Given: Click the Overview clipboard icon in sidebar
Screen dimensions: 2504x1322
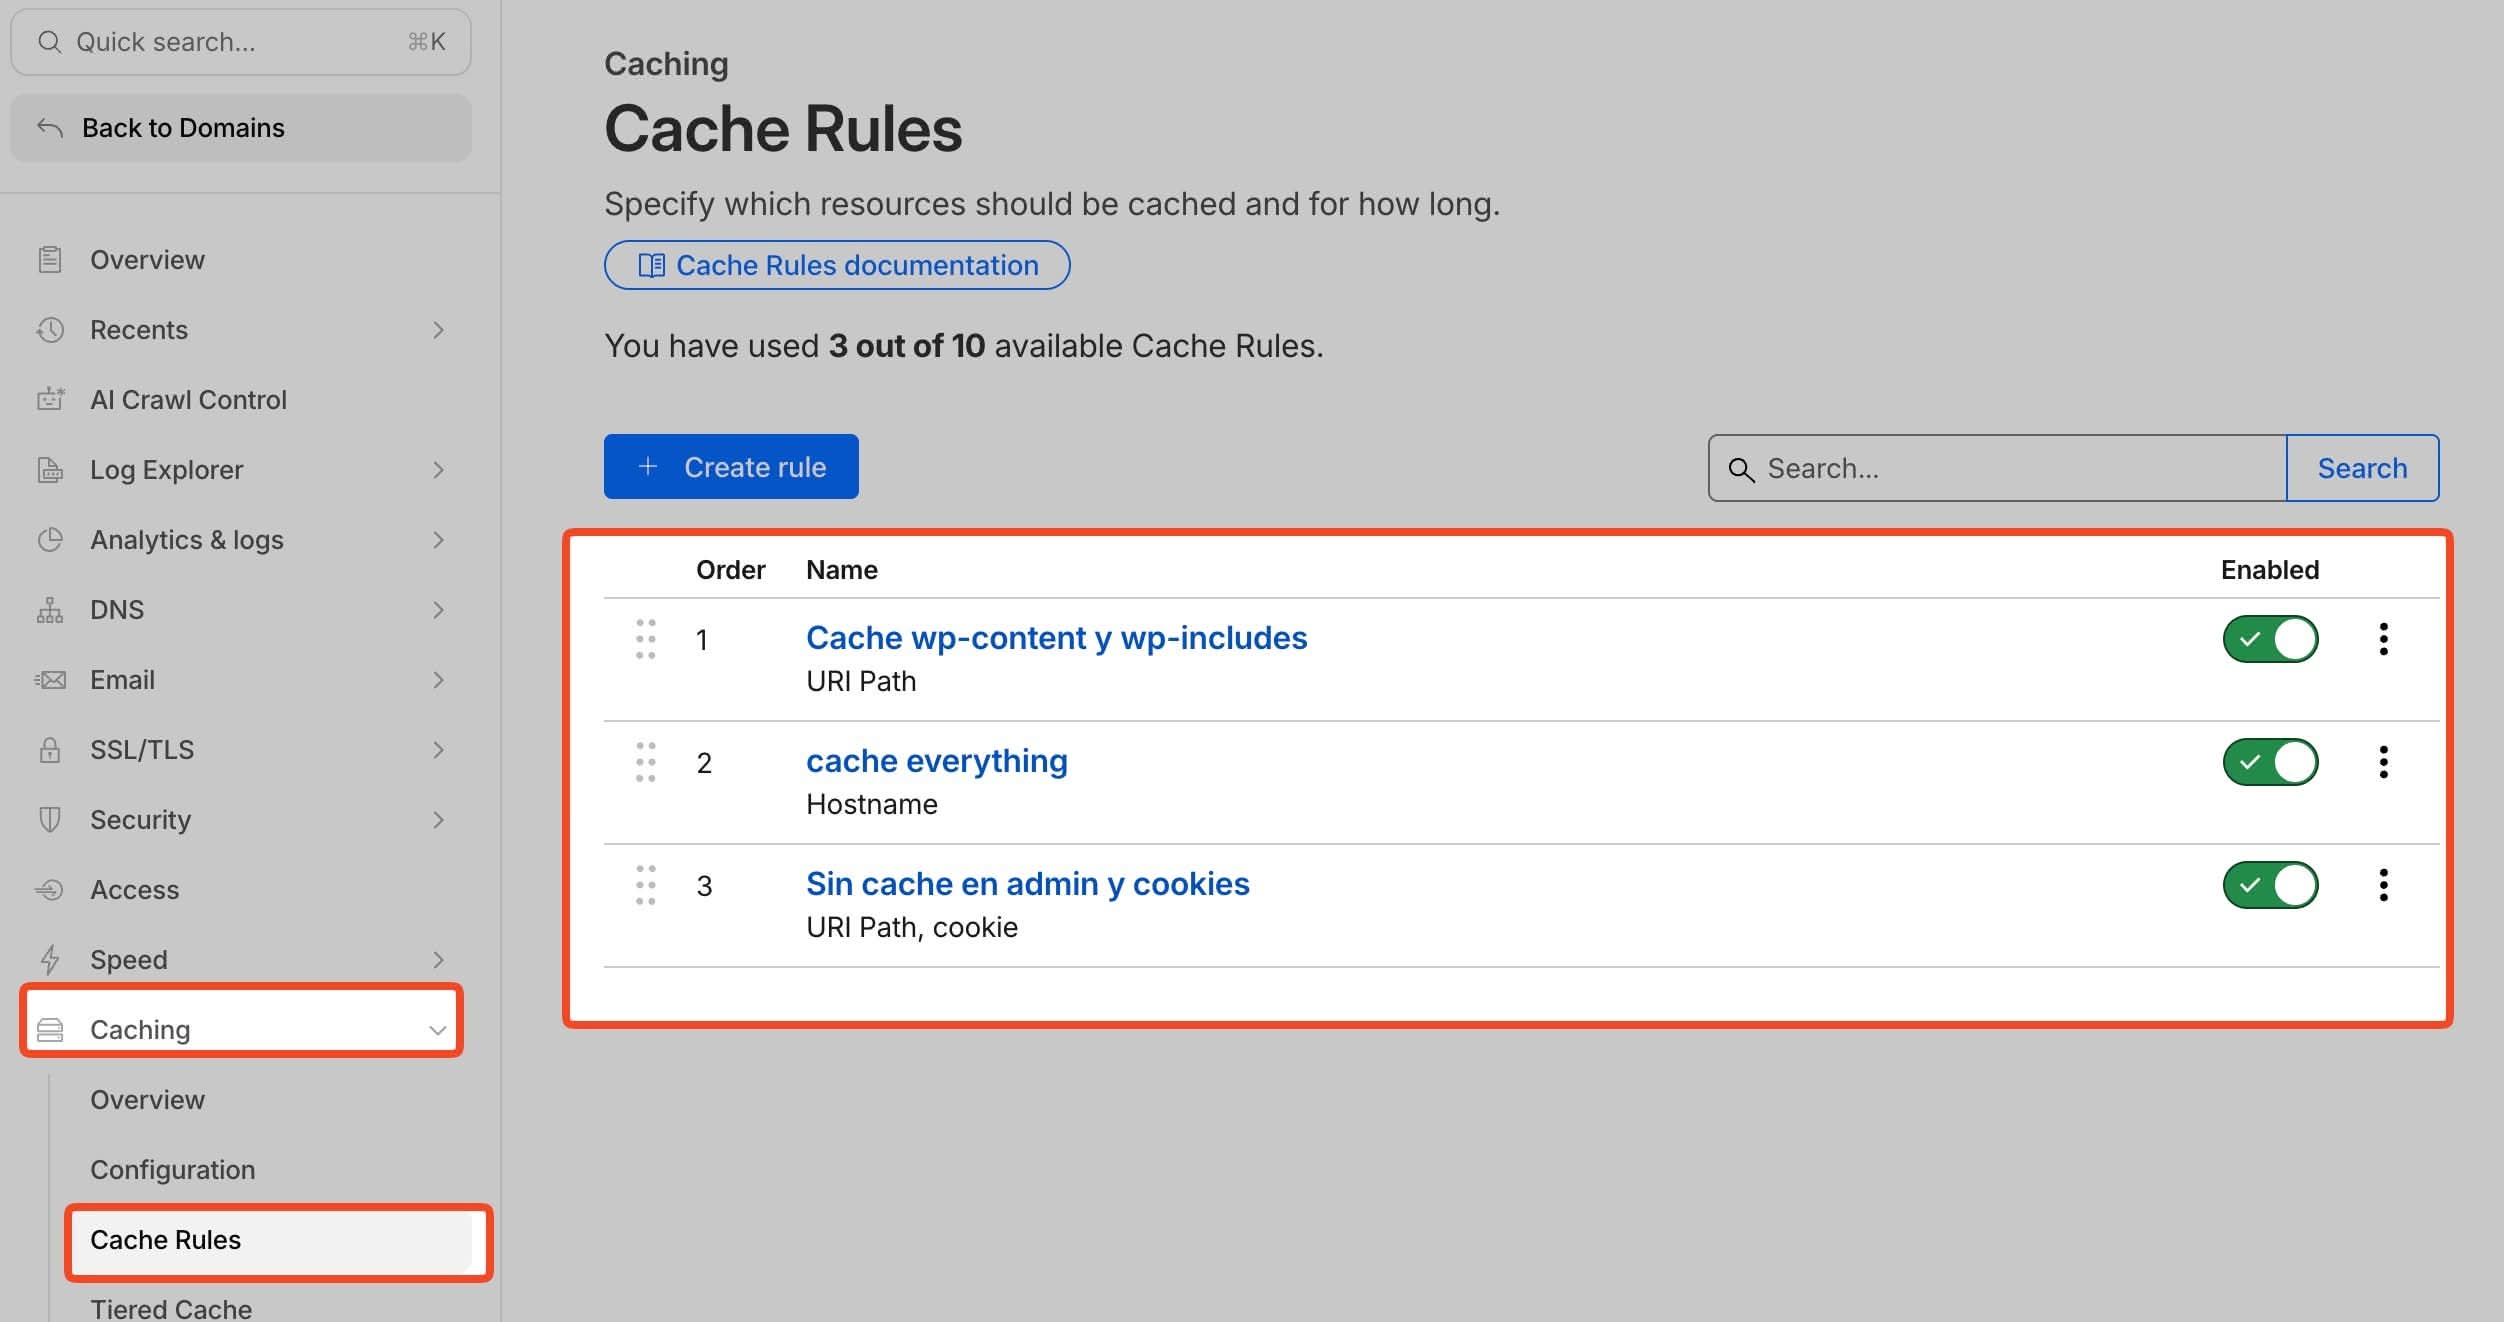Looking at the screenshot, I should pyautogui.click(x=50, y=260).
